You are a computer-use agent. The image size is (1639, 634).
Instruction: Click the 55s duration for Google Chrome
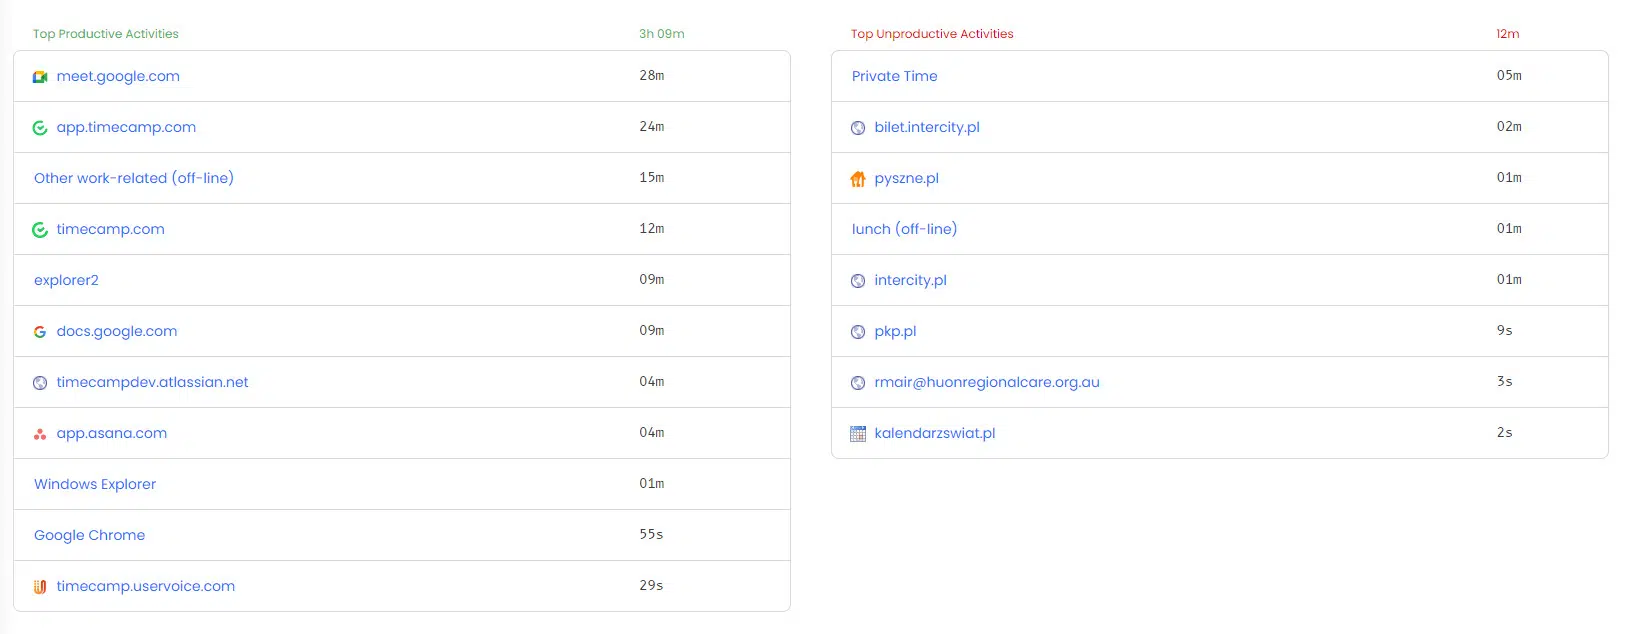coord(652,534)
